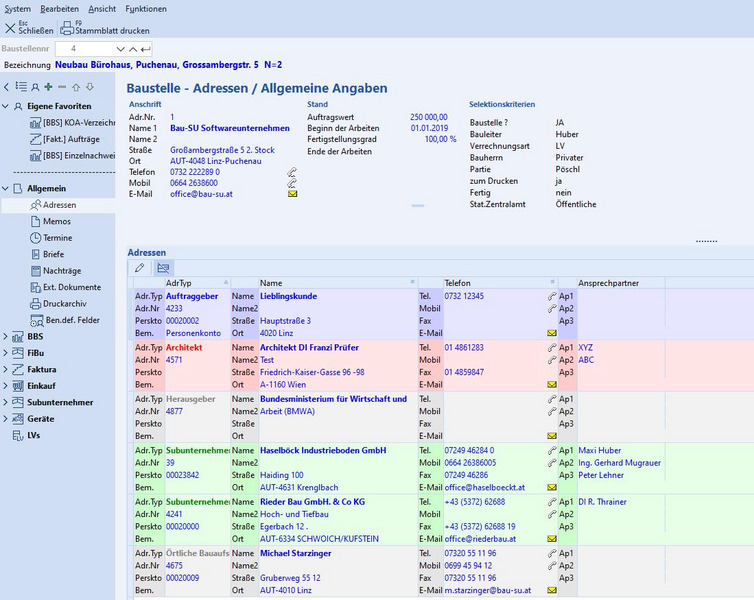Expand the BBS tree node
This screenshot has width=754, height=600.
click(7, 337)
